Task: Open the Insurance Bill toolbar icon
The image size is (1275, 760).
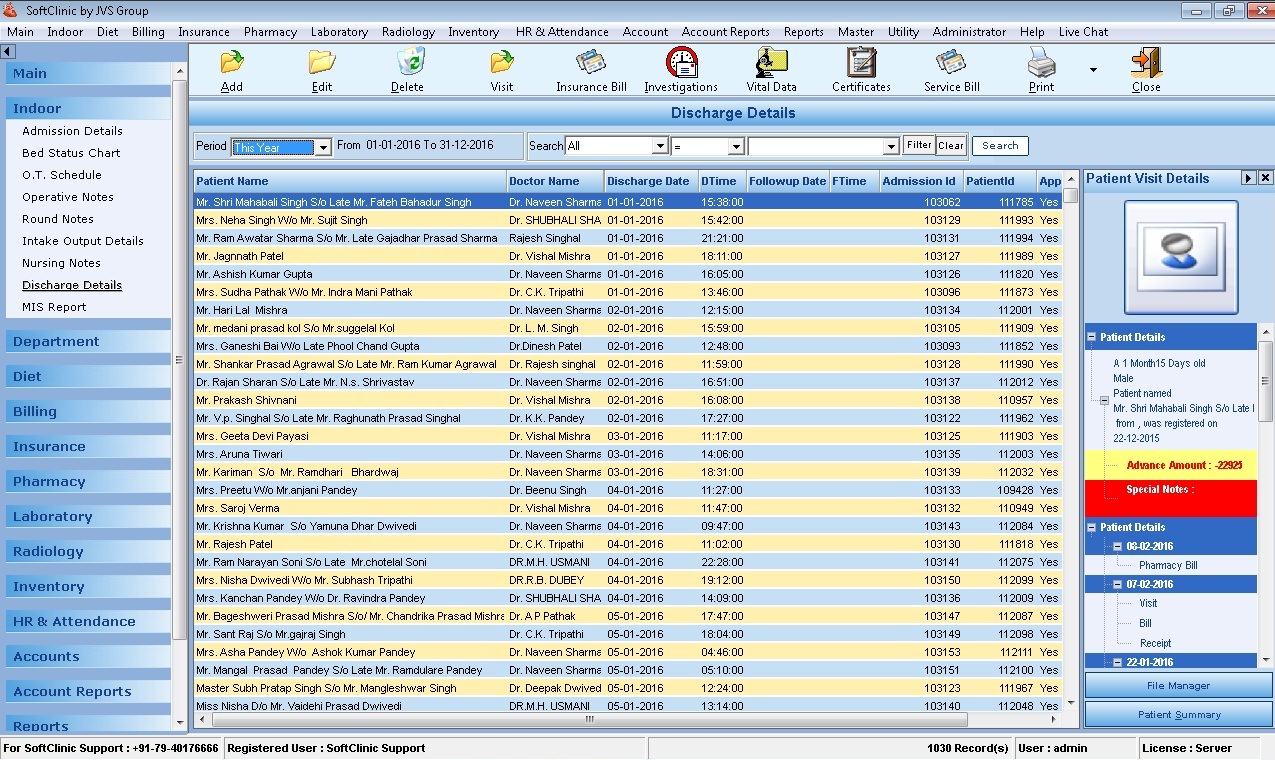Action: point(591,63)
